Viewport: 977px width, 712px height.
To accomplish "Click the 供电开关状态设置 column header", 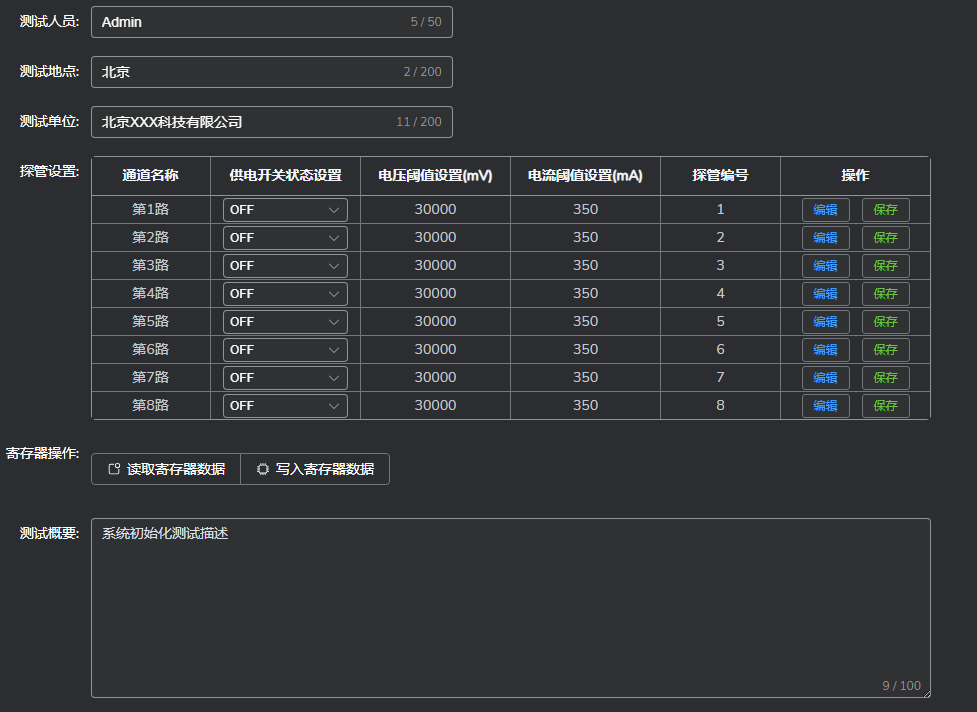I will click(285, 176).
